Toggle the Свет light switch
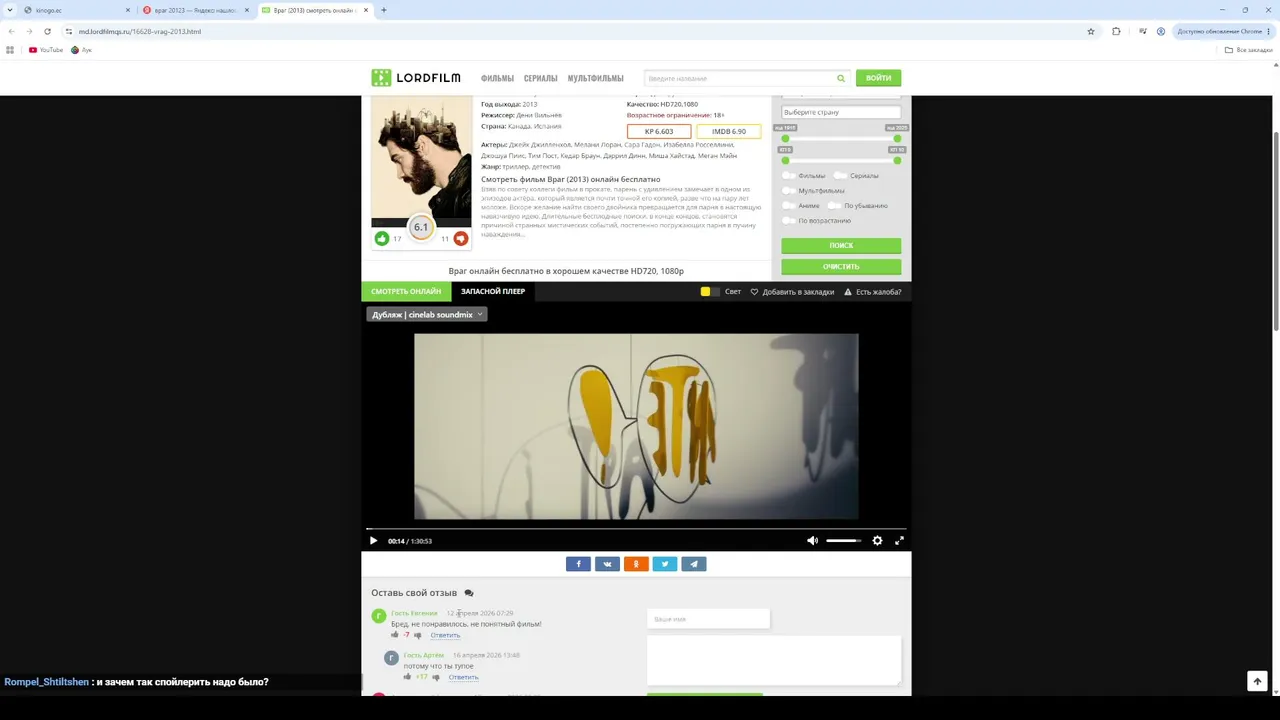Image resolution: width=1280 pixels, height=720 pixels. 710,292
